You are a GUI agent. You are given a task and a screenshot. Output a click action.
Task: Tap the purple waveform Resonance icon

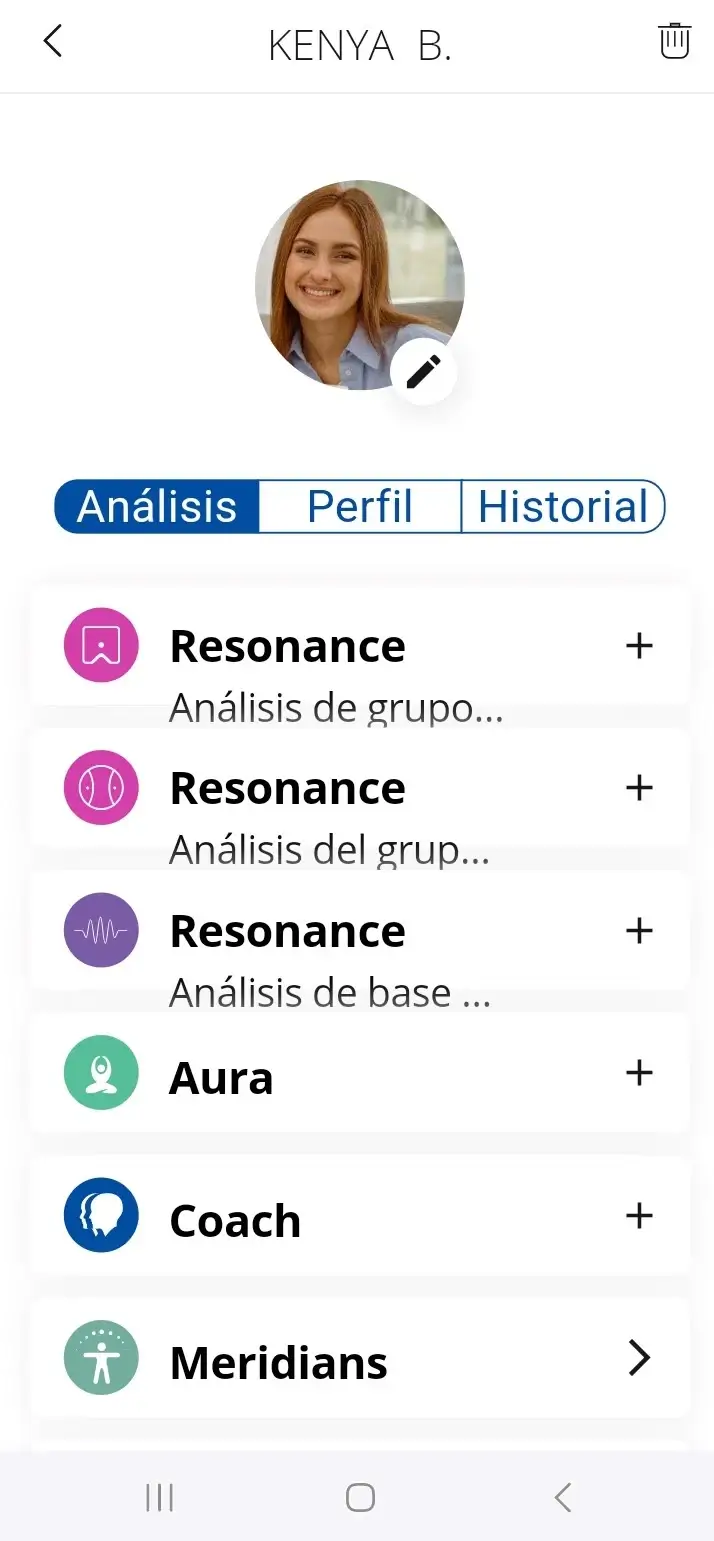[101, 931]
